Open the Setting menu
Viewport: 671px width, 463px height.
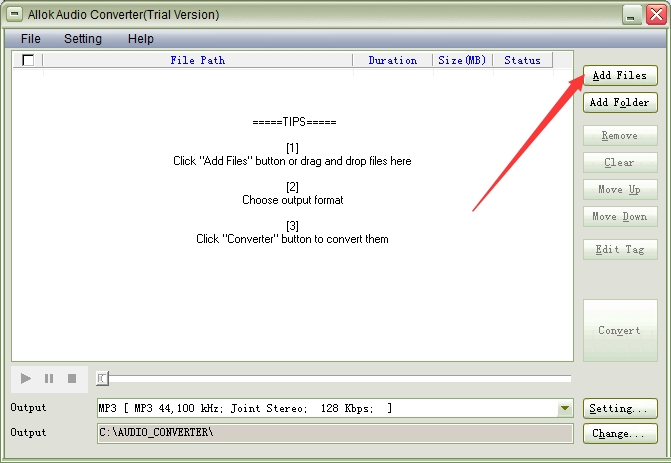83,39
